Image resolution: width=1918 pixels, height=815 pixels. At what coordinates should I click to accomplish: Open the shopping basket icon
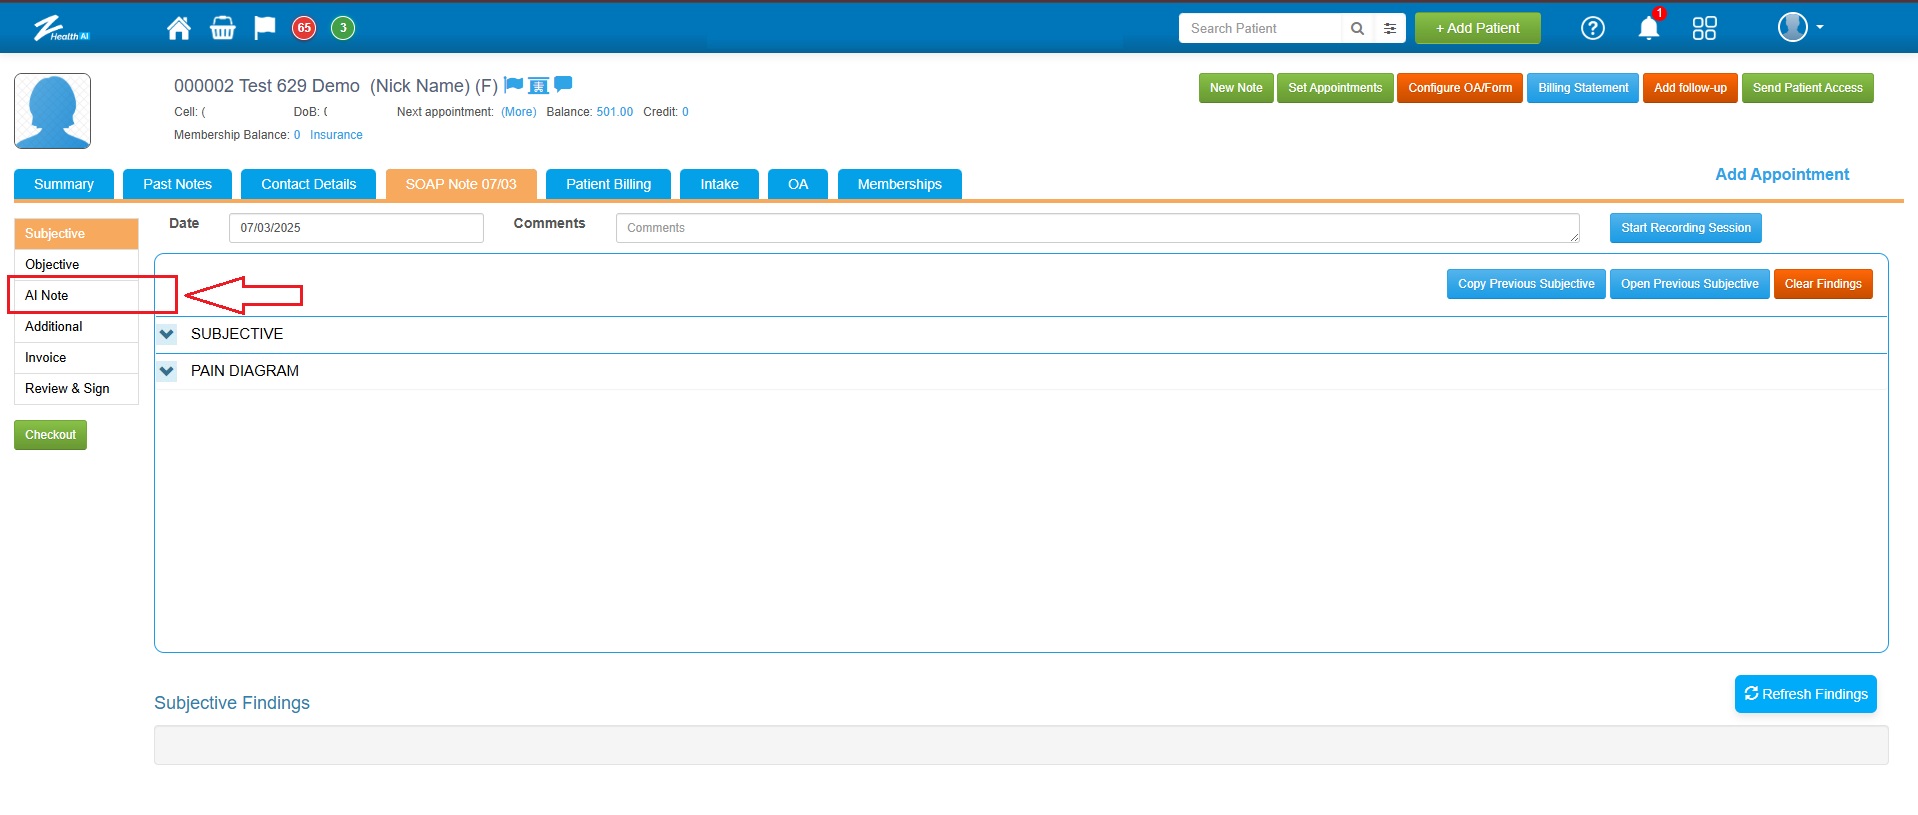coord(222,28)
